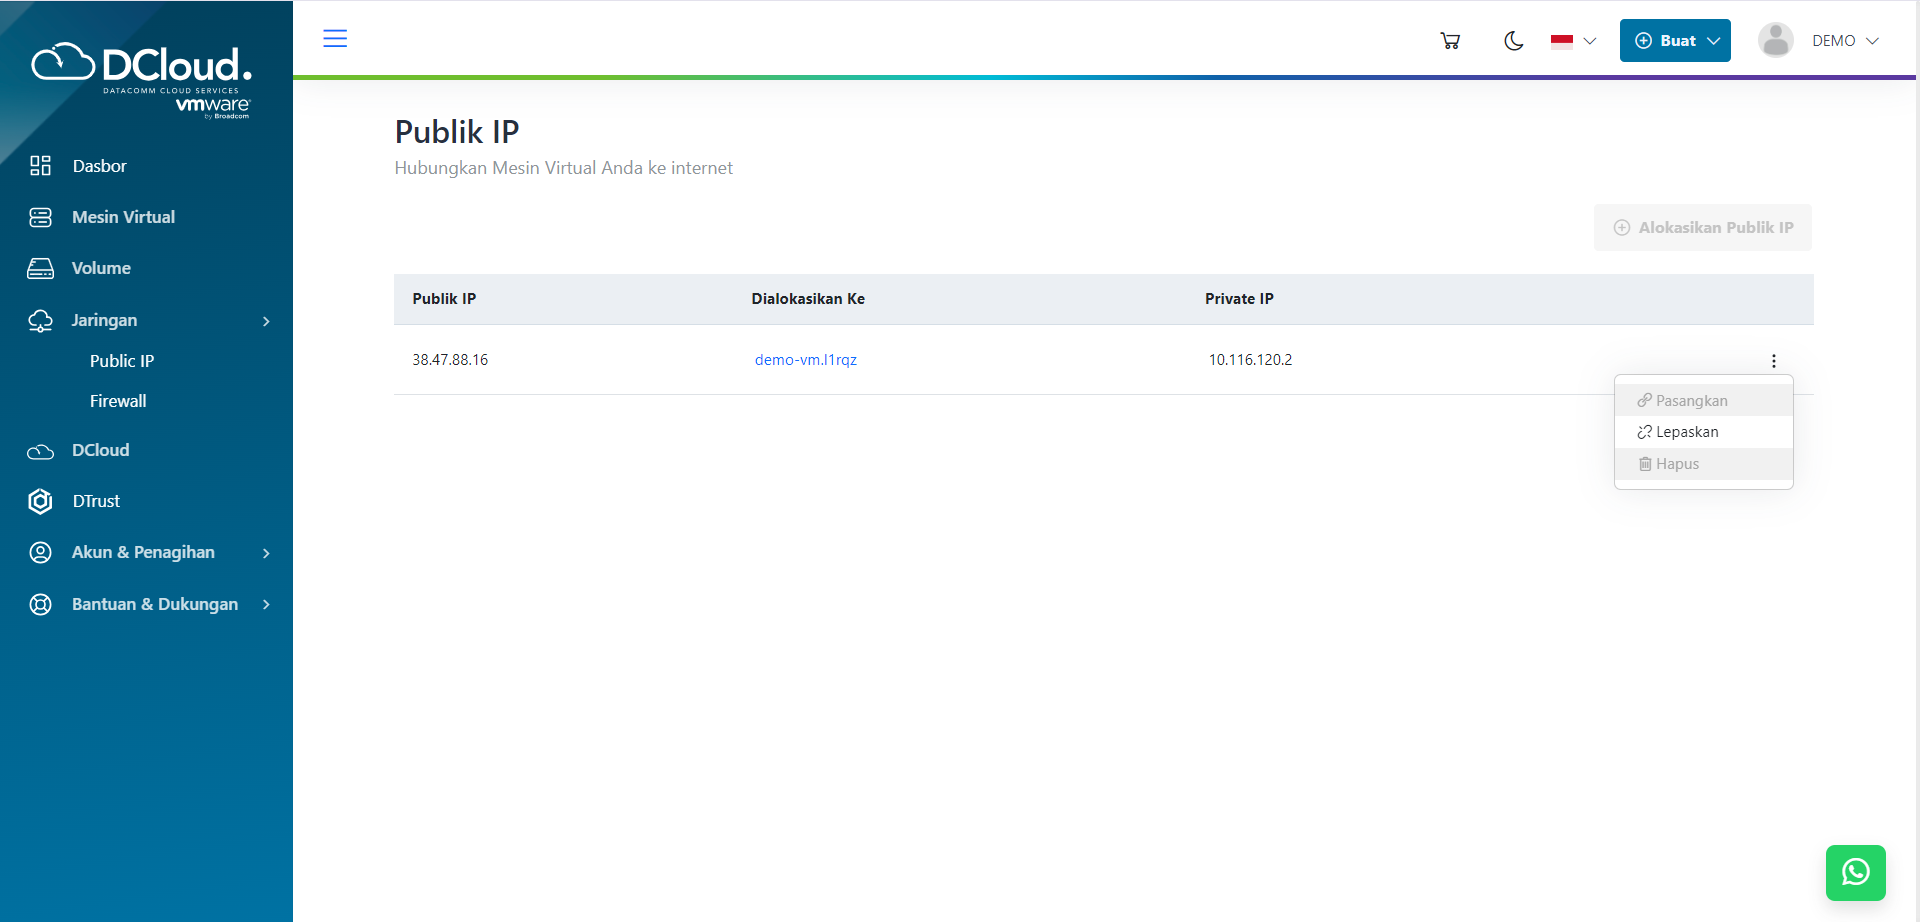Click the user avatar picture

click(1775, 41)
